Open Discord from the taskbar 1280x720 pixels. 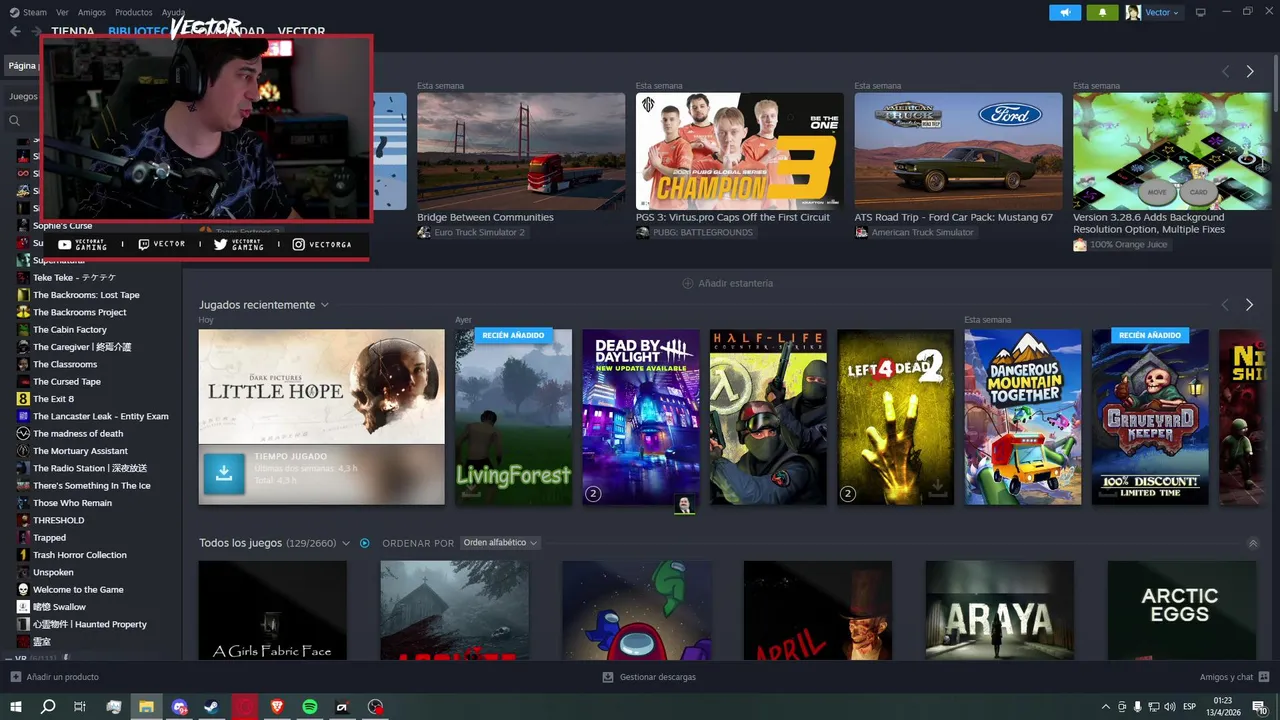tap(179, 707)
